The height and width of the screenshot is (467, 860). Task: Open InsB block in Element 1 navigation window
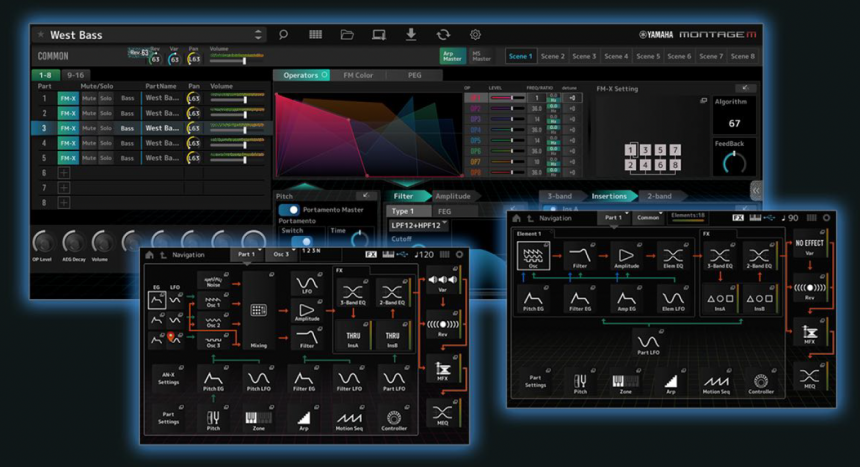click(x=759, y=300)
